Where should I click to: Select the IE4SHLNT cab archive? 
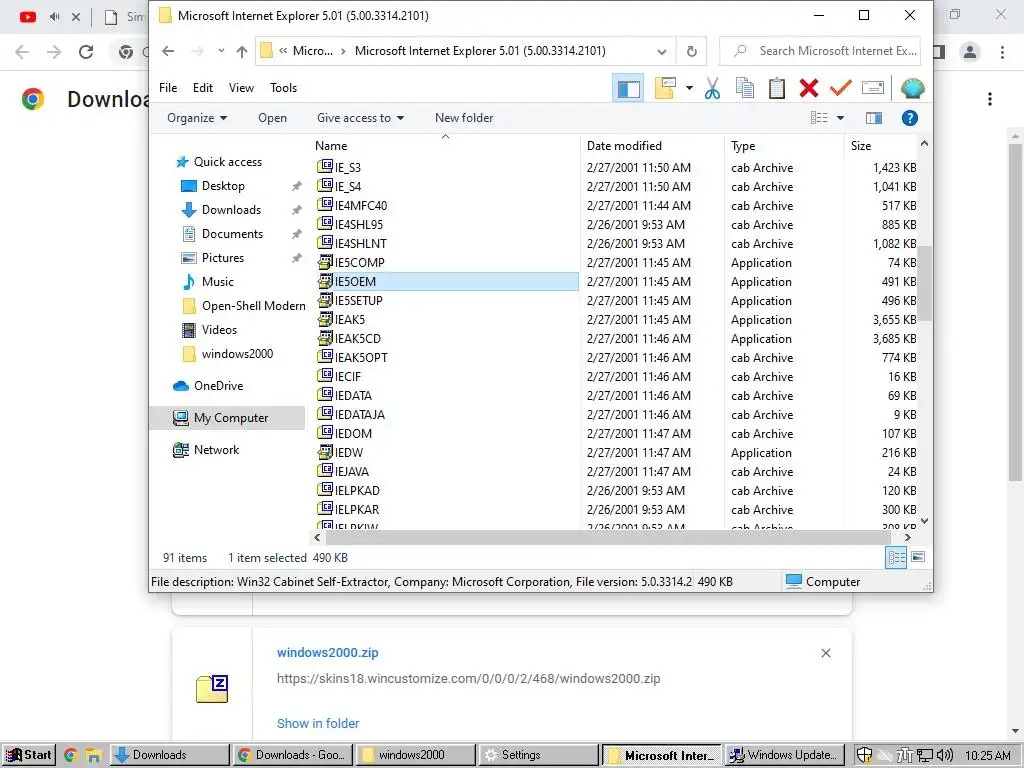pyautogui.click(x=360, y=244)
